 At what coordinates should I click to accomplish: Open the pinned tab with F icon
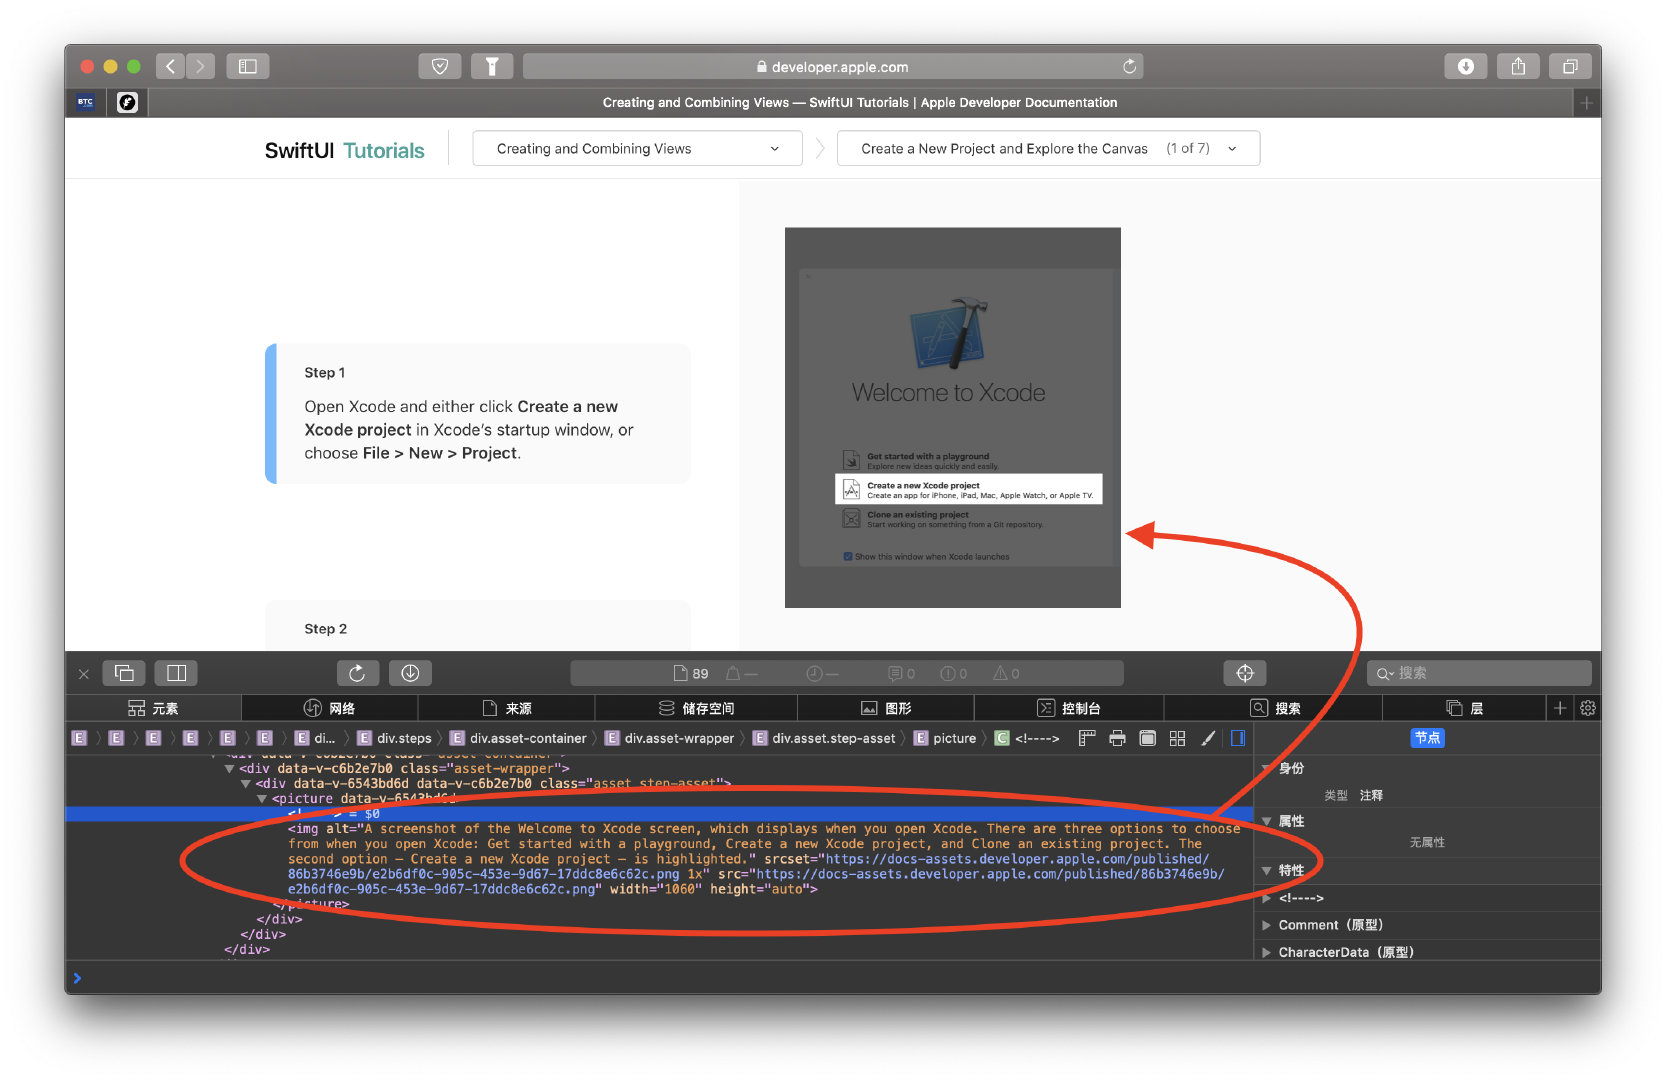(x=127, y=102)
